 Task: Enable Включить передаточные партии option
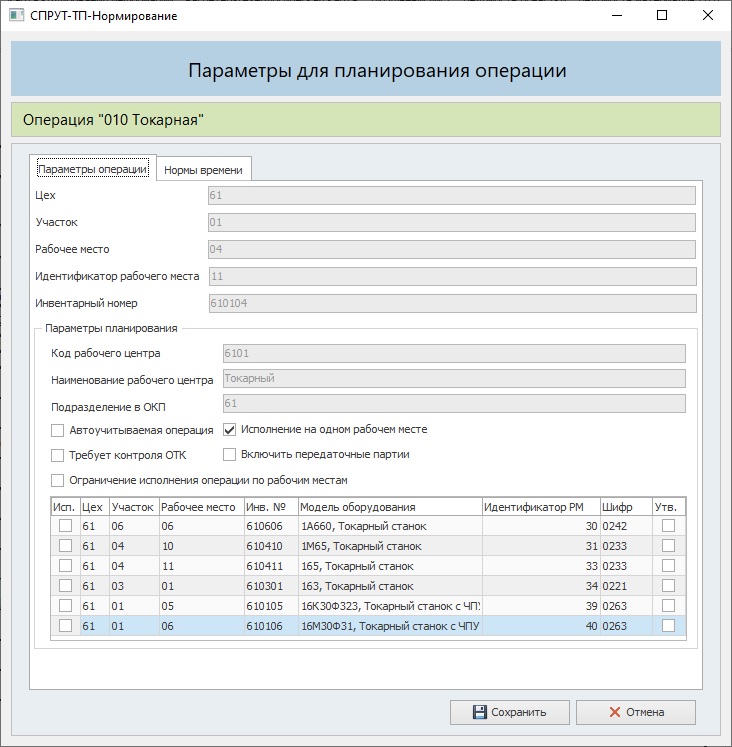tap(229, 455)
